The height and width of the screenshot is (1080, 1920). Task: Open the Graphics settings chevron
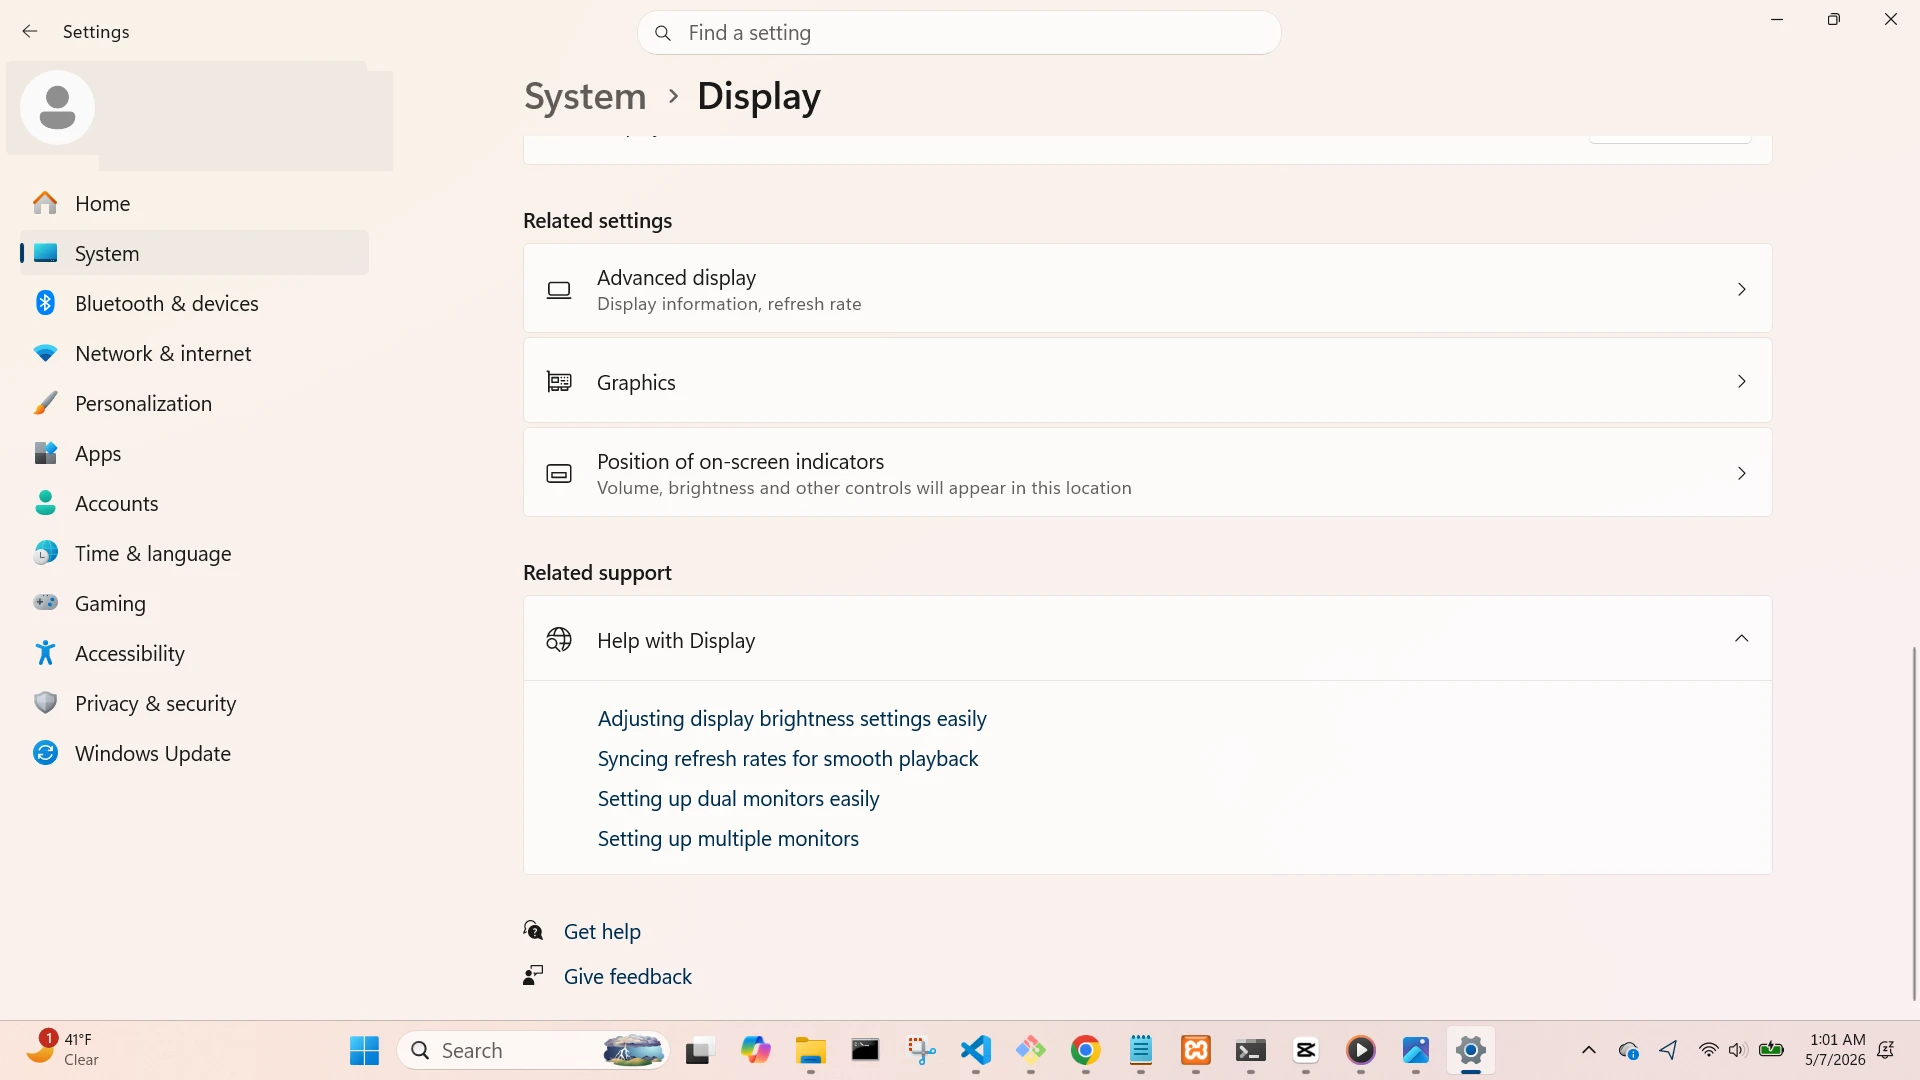pos(1741,381)
